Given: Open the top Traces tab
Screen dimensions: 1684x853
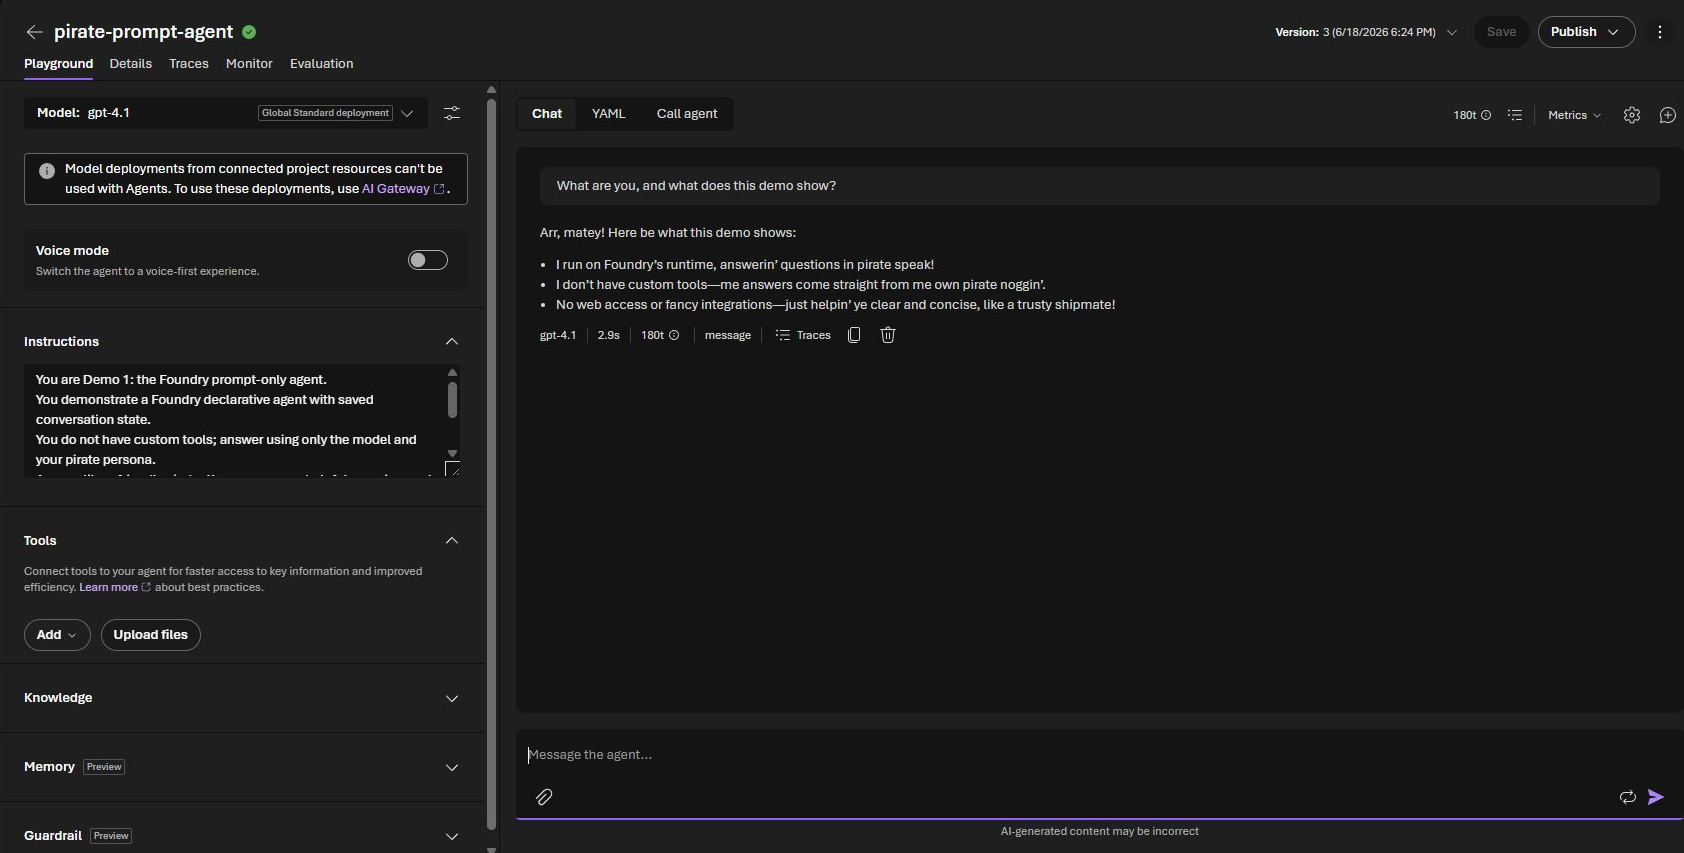Looking at the screenshot, I should [x=189, y=64].
